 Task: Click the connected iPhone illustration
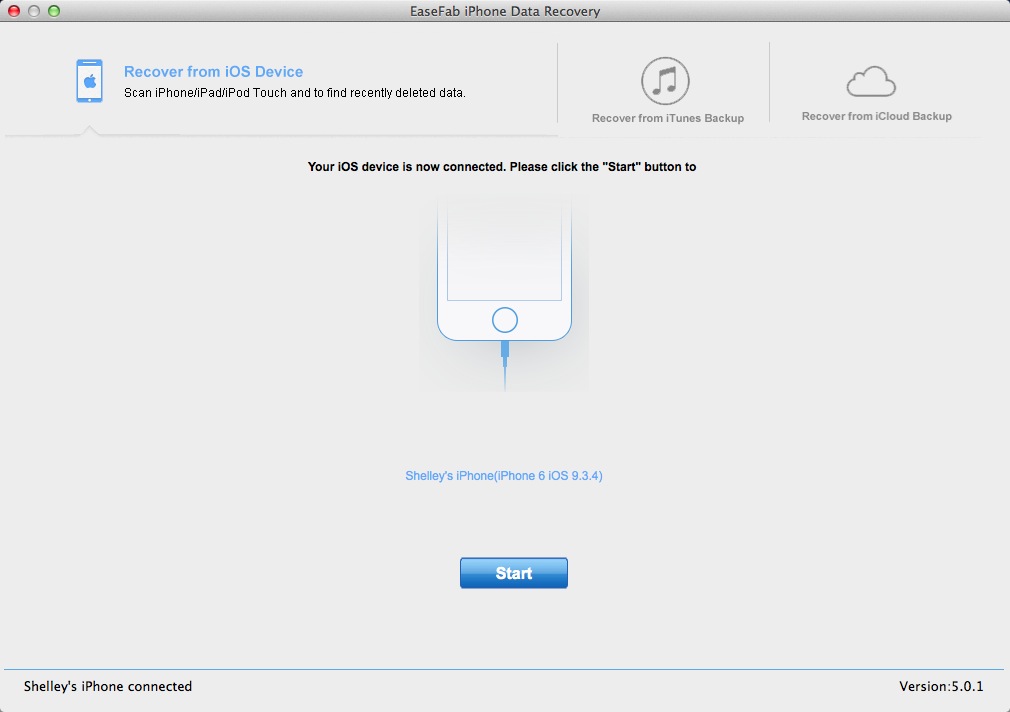tap(504, 293)
